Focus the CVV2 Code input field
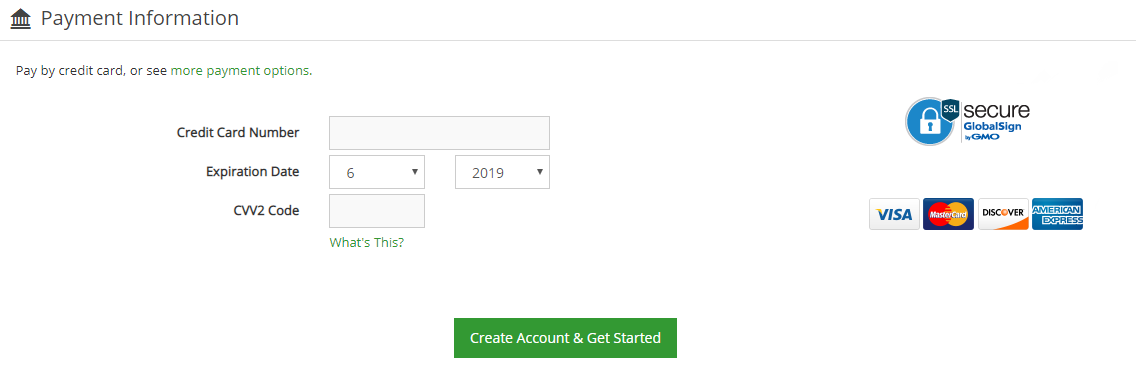 pyautogui.click(x=377, y=211)
